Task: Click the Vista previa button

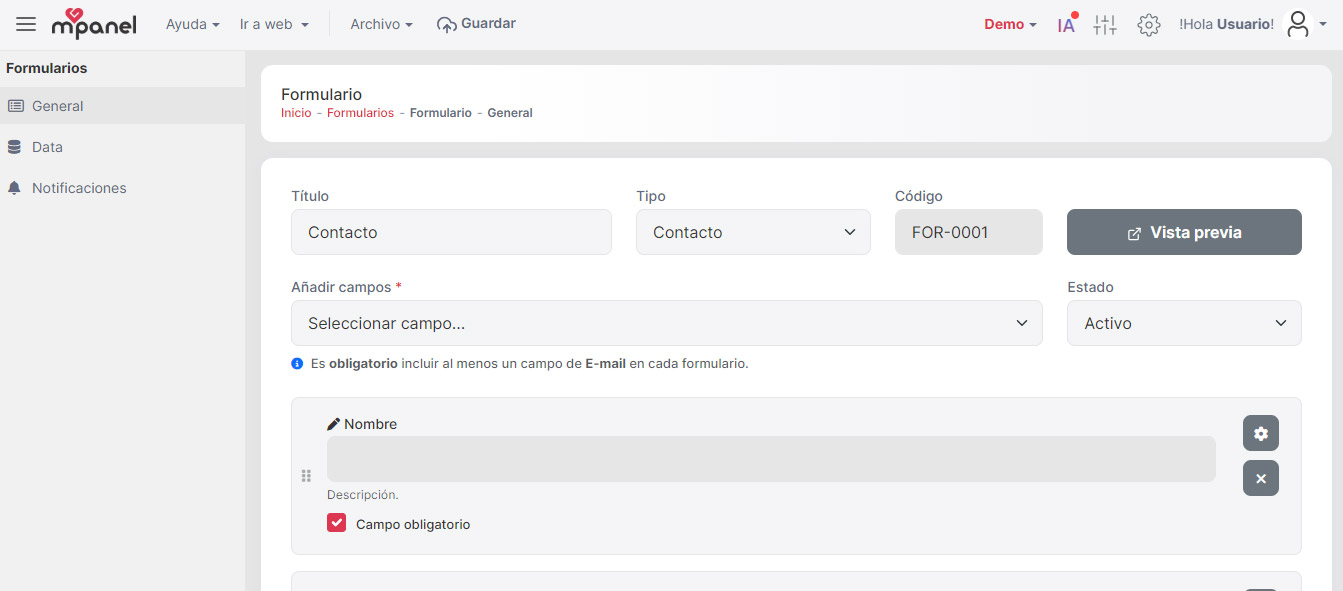Action: coord(1184,232)
